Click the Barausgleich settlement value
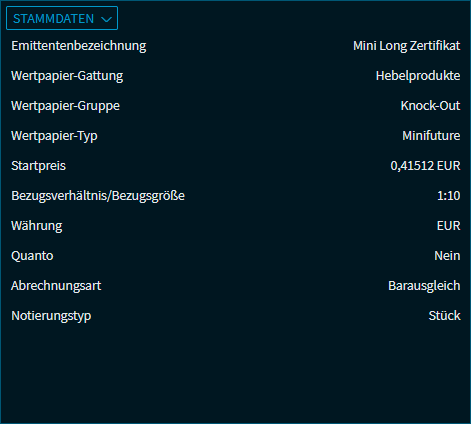Image resolution: width=471 pixels, height=424 pixels. click(424, 286)
